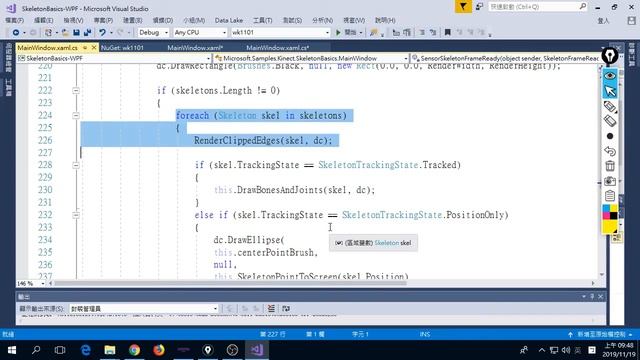Pick the black dot brush size
This screenshot has width=640, height=360.
pyautogui.click(x=610, y=136)
